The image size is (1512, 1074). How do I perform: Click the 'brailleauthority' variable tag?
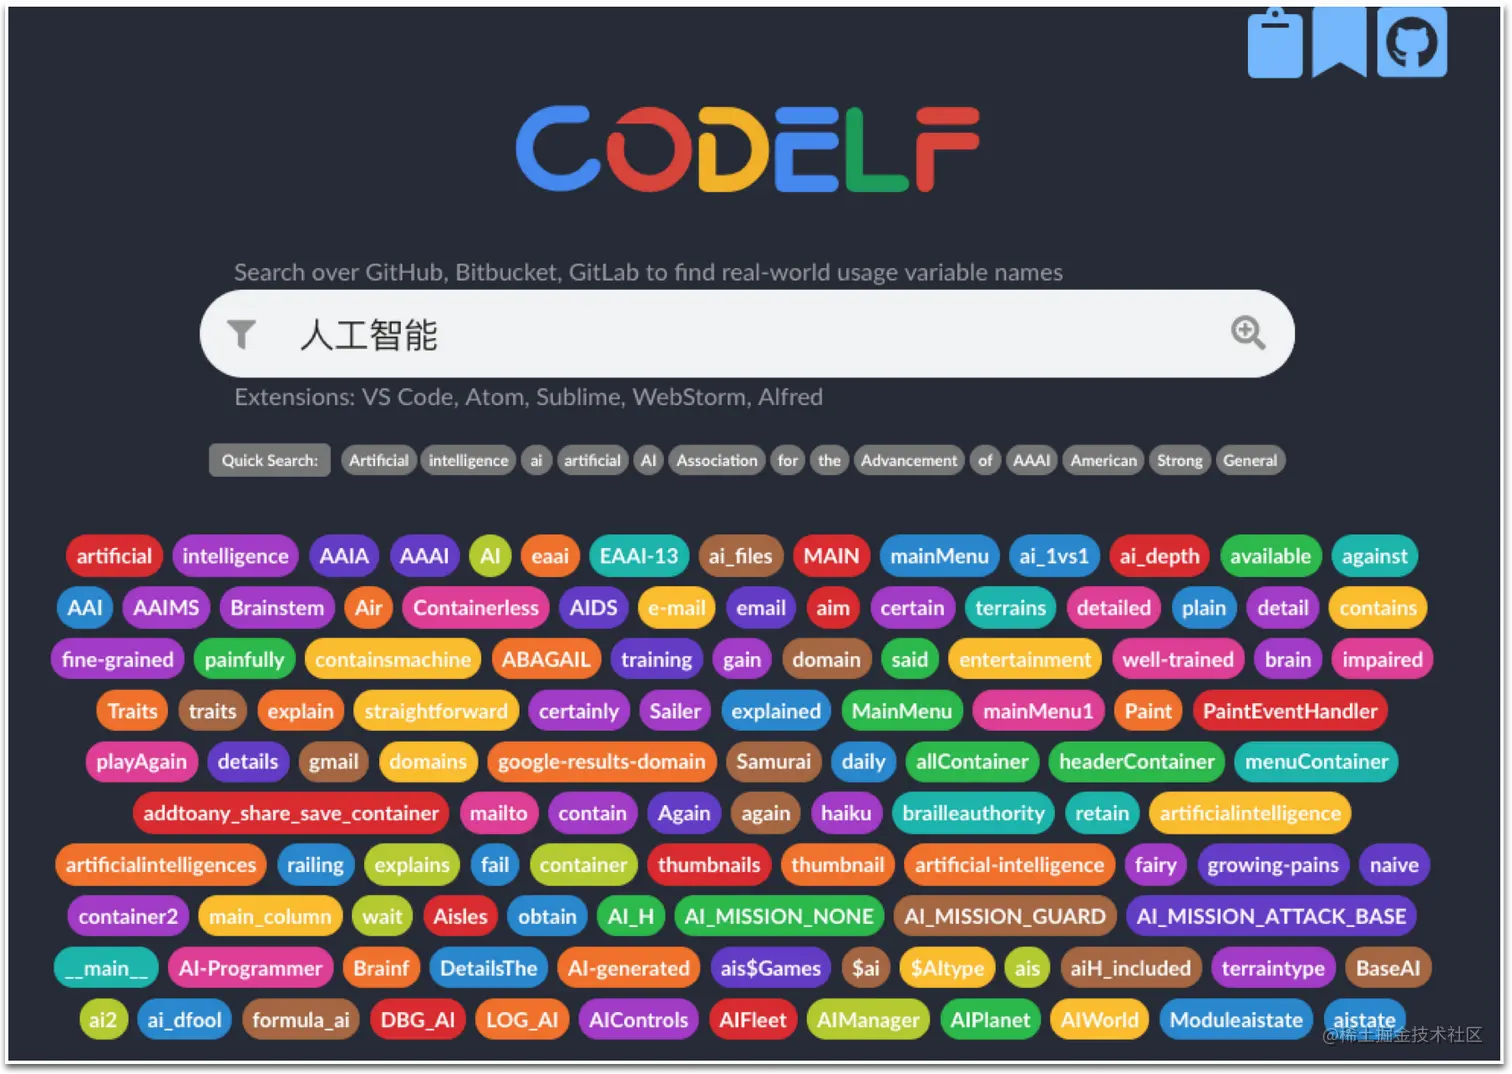click(x=974, y=814)
